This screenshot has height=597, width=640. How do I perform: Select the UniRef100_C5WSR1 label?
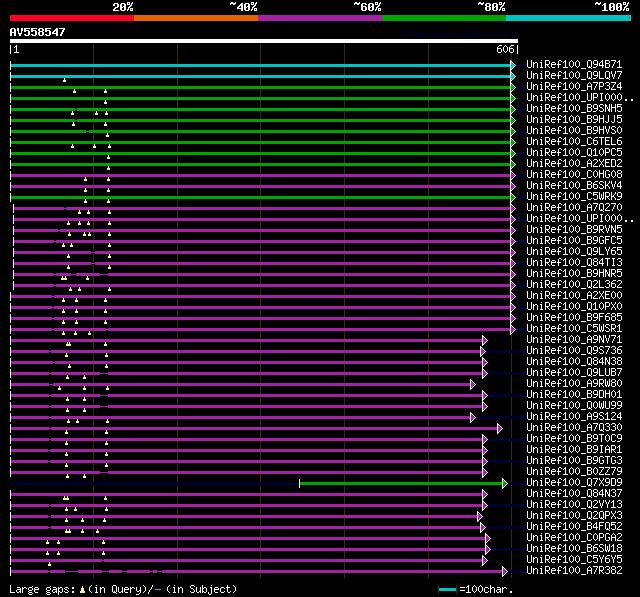click(x=574, y=329)
